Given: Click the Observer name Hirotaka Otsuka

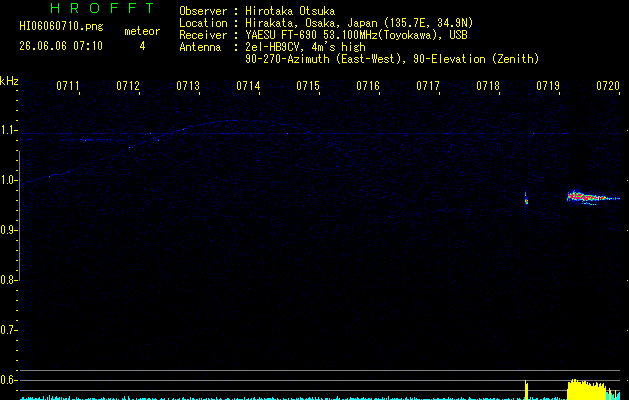Looking at the screenshot, I should pyautogui.click(x=290, y=11).
